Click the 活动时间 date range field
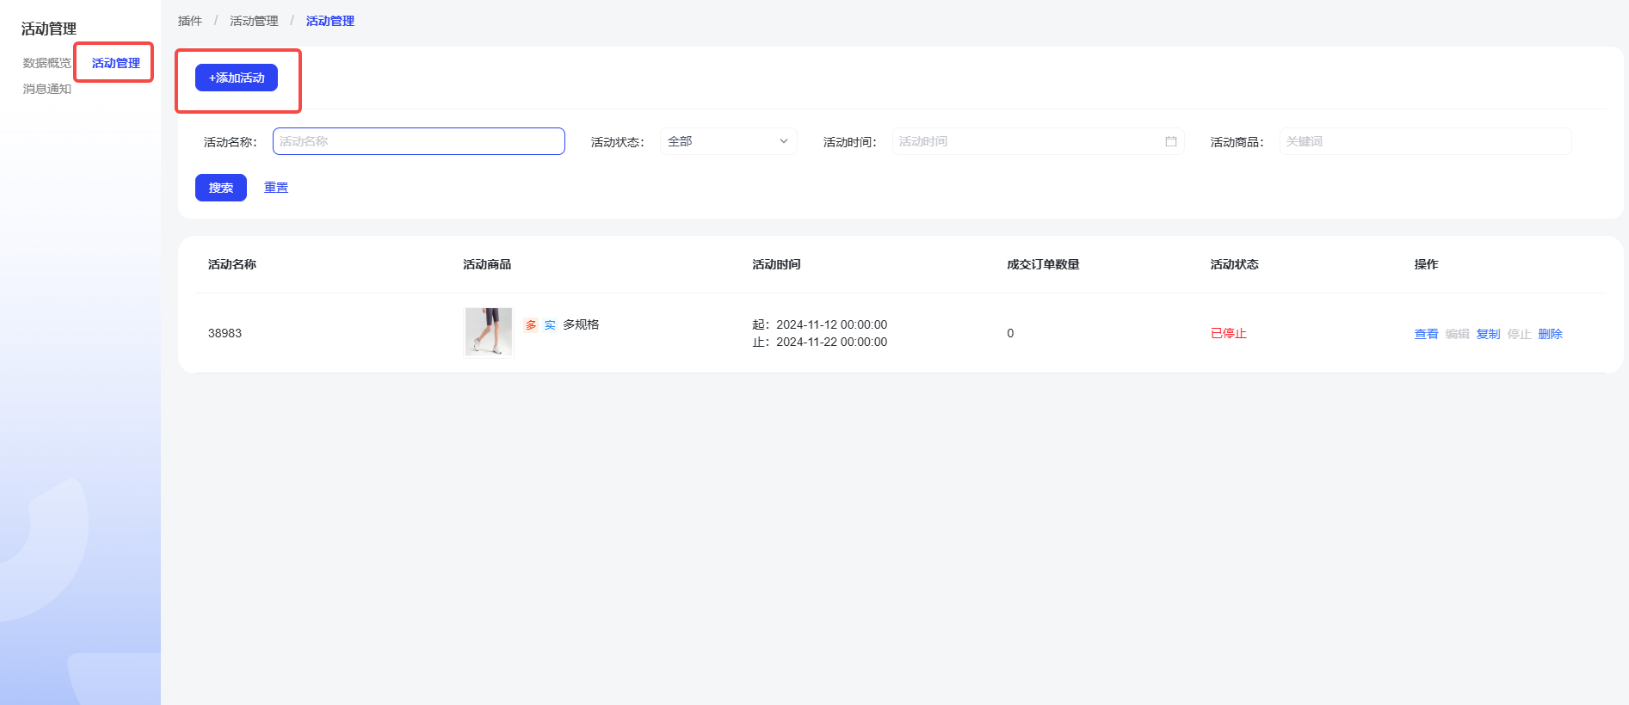The width and height of the screenshot is (1629, 705). pyautogui.click(x=1025, y=142)
